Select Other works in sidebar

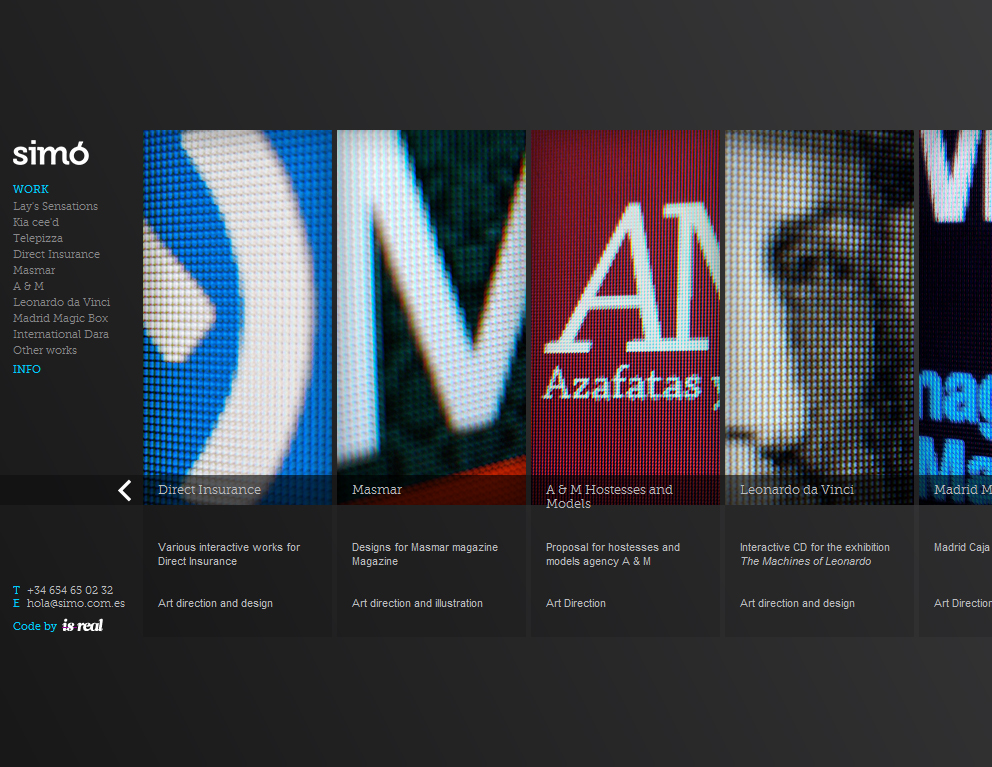(45, 350)
